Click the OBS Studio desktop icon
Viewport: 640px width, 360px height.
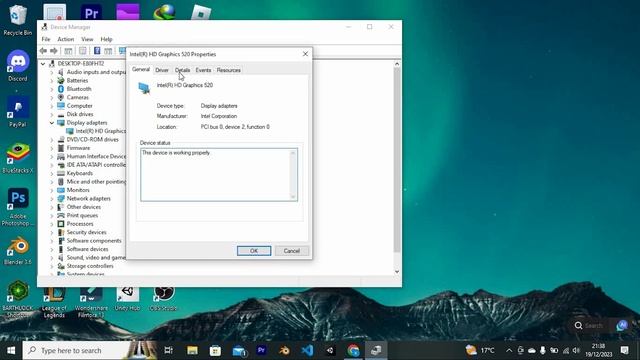tap(163, 299)
